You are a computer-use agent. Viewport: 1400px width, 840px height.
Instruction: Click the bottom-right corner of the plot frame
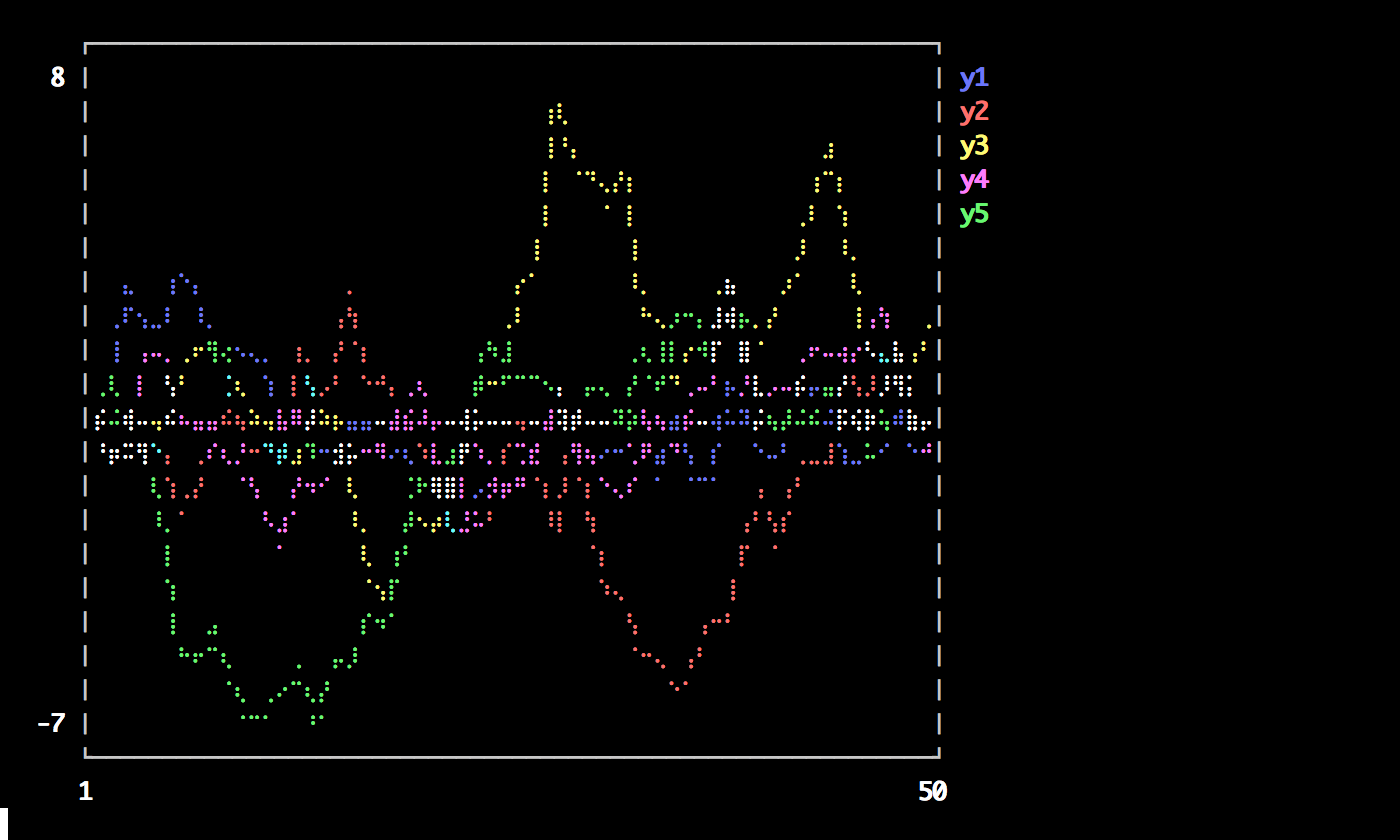coord(939,756)
